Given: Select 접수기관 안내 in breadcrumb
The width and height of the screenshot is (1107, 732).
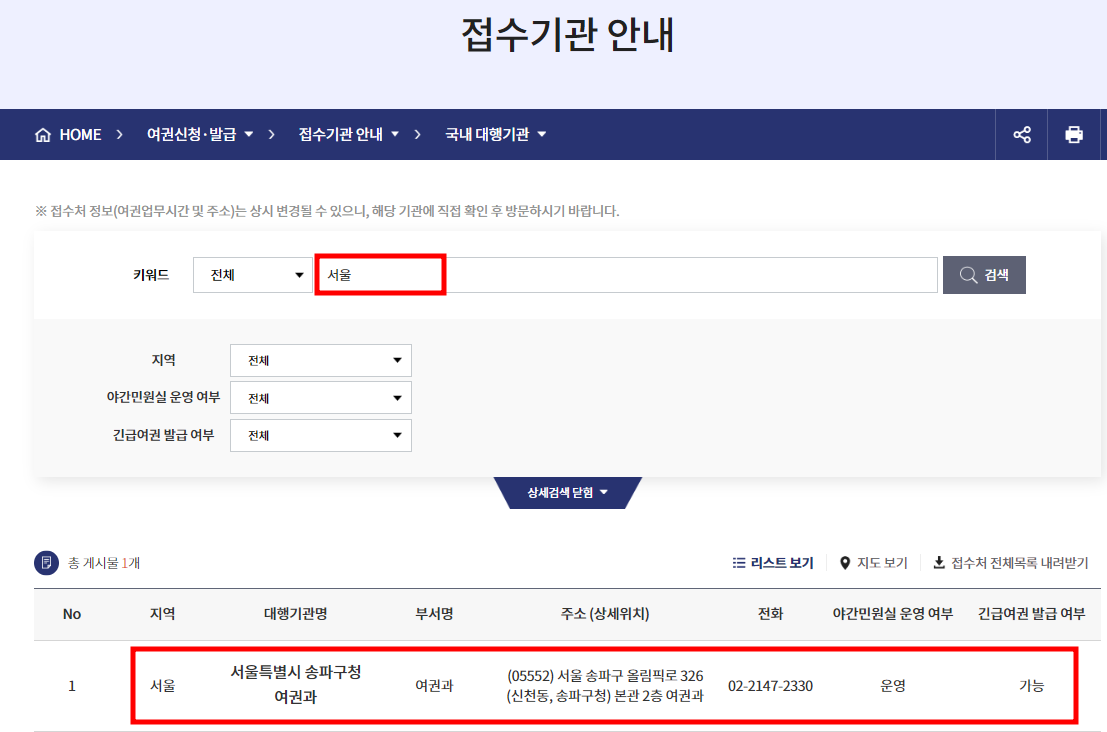Looking at the screenshot, I should 347,134.
